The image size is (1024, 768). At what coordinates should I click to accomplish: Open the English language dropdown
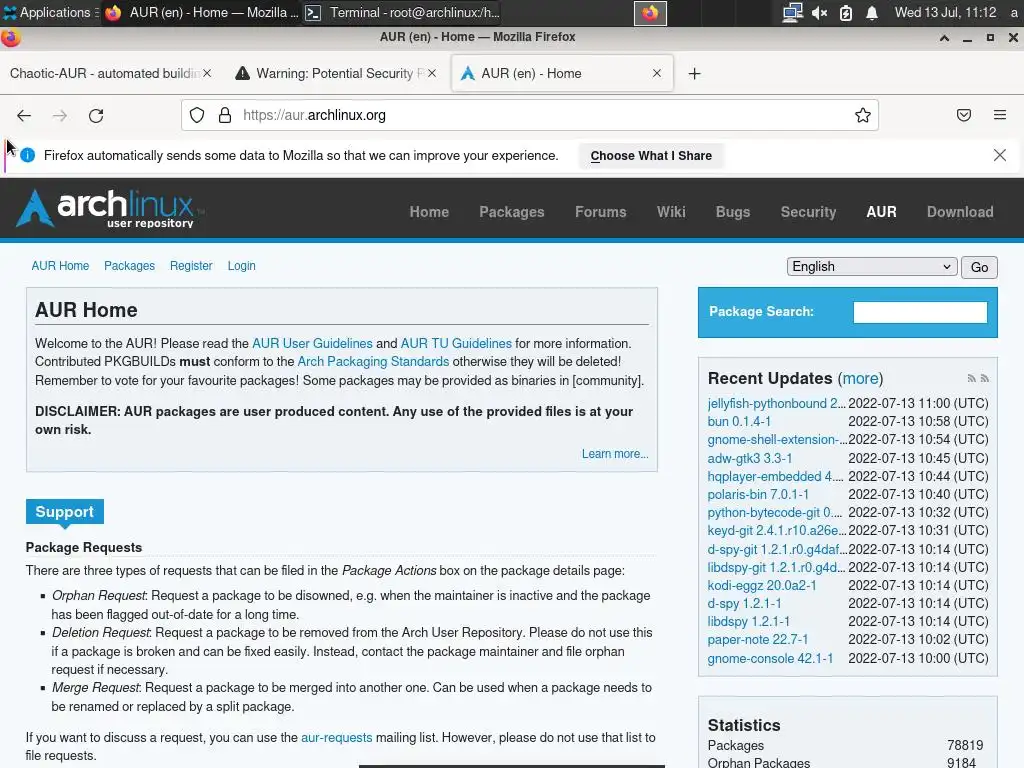click(872, 266)
